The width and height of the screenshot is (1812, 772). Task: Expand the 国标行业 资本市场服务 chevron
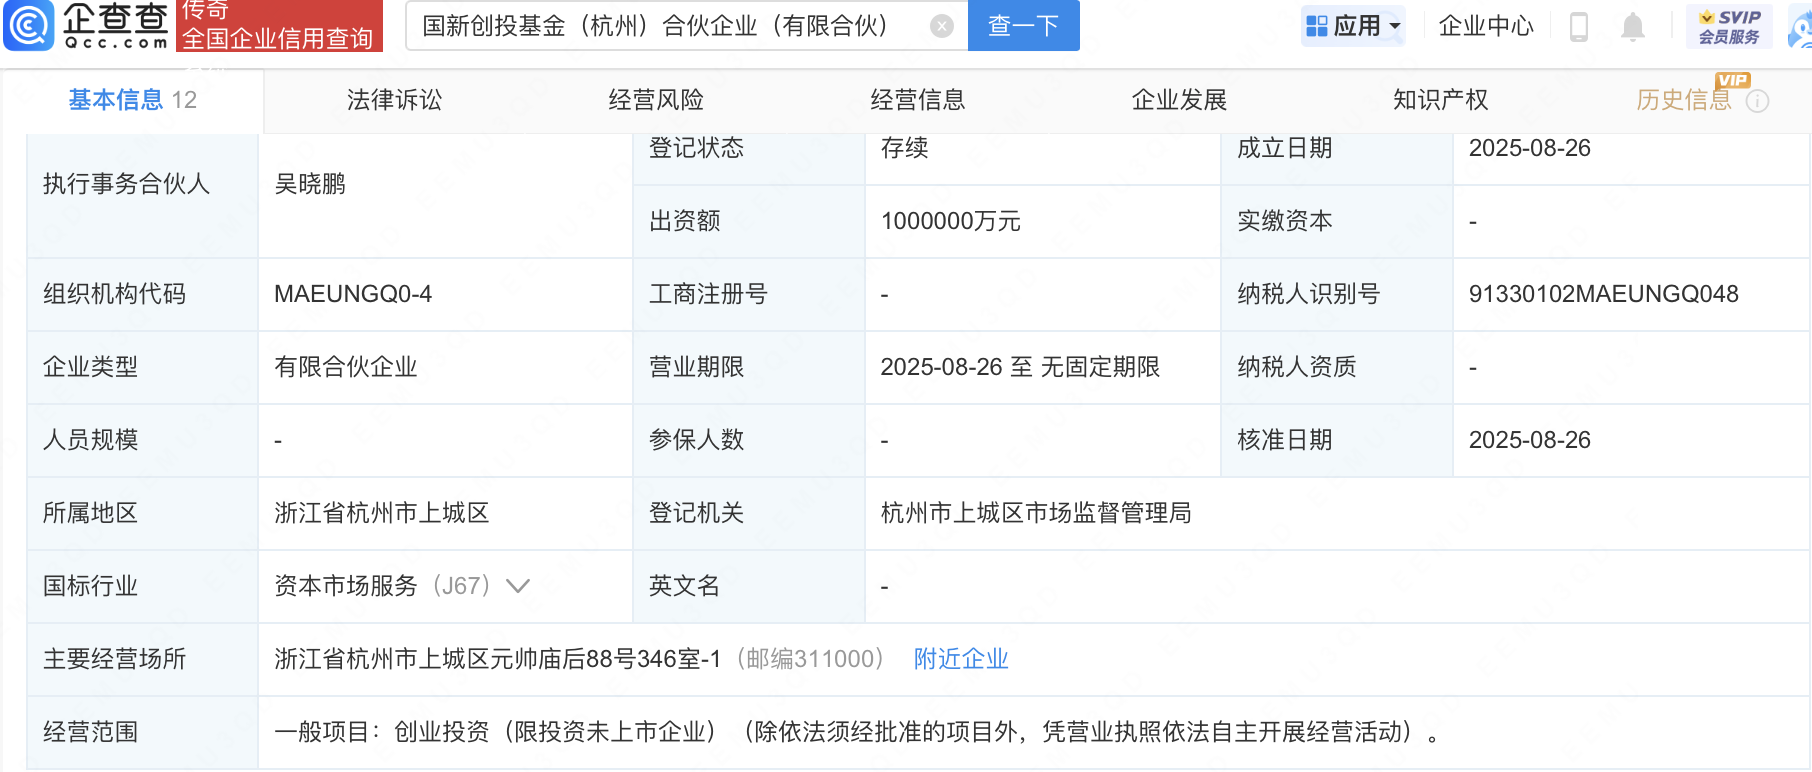click(x=518, y=586)
